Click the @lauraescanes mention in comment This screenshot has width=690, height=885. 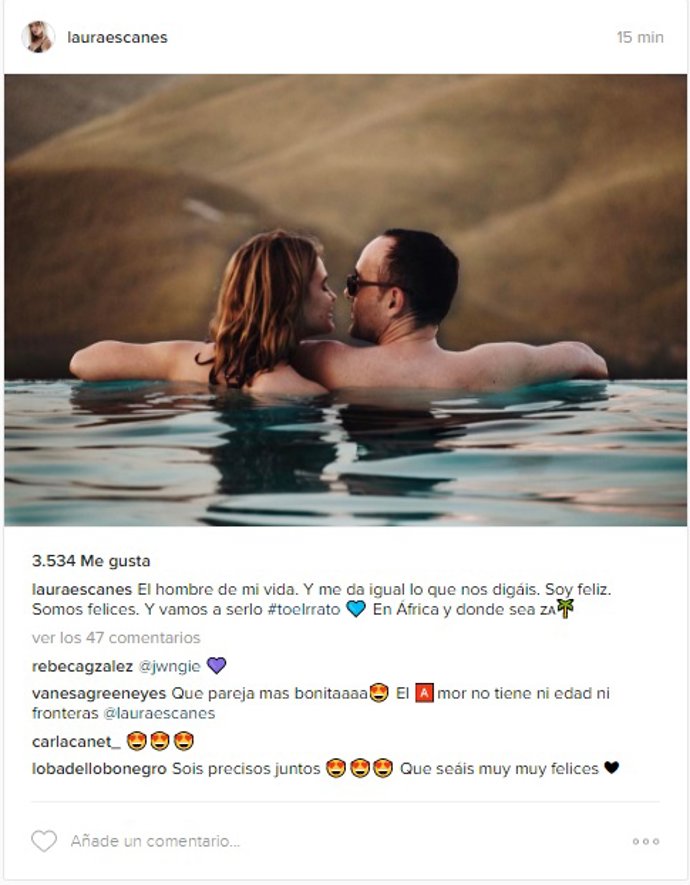click(159, 713)
